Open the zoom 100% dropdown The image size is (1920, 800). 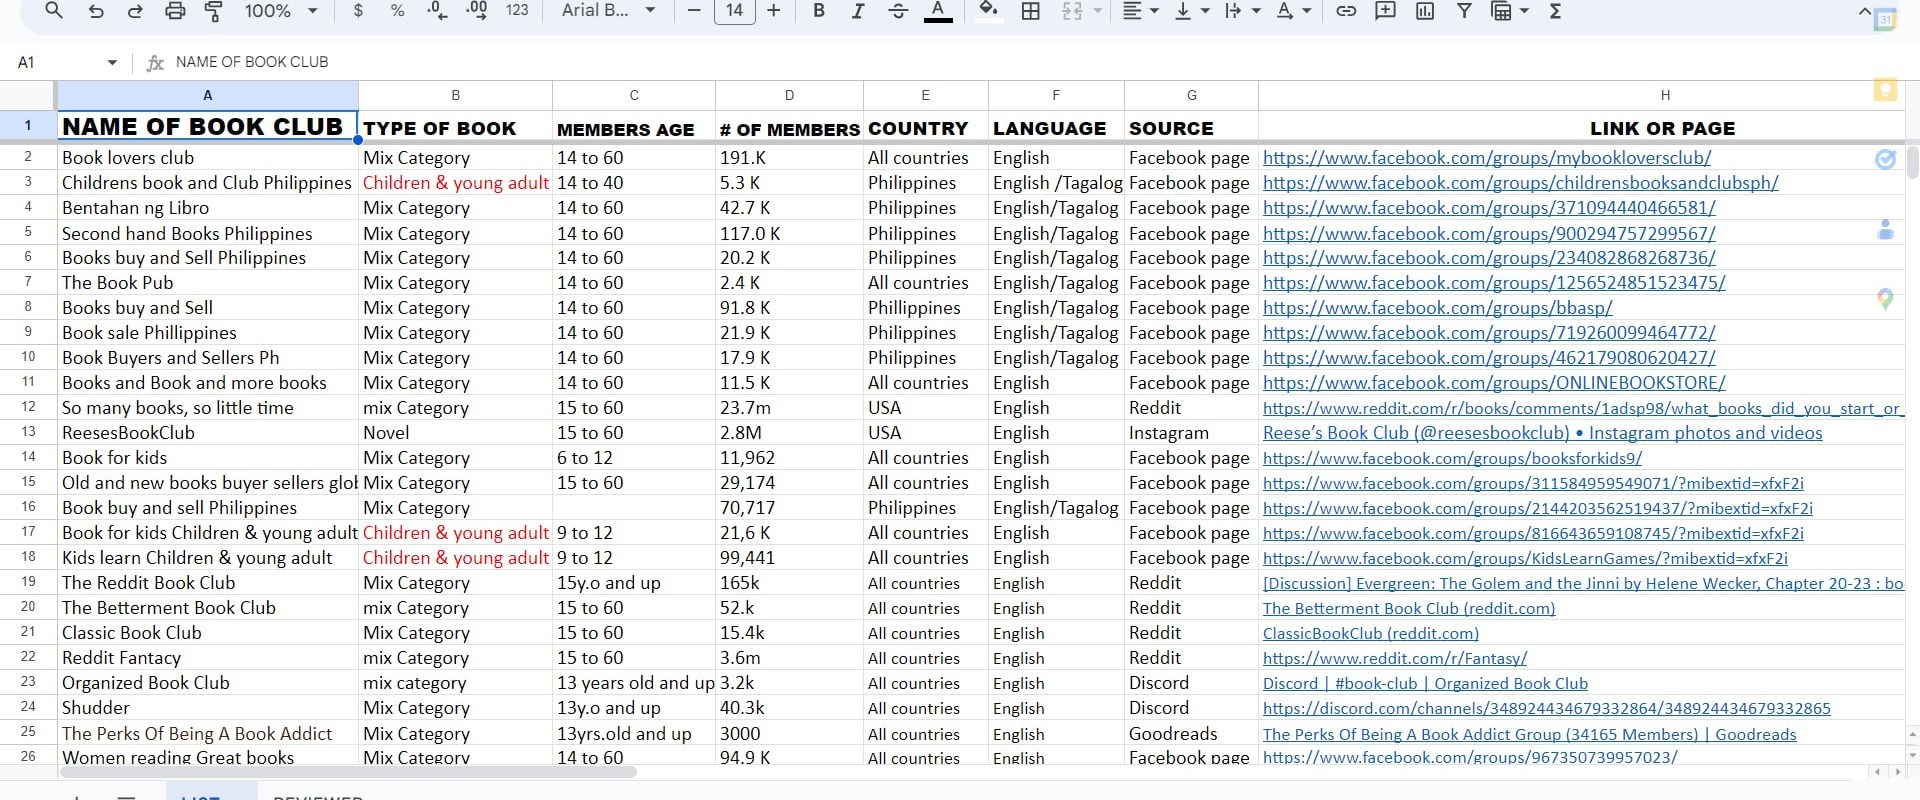pyautogui.click(x=281, y=11)
